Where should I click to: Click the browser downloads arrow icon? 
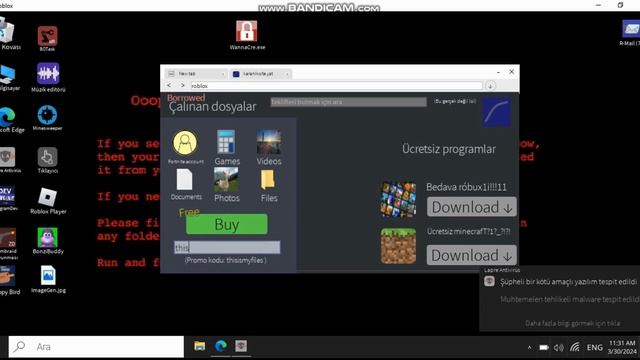490,86
